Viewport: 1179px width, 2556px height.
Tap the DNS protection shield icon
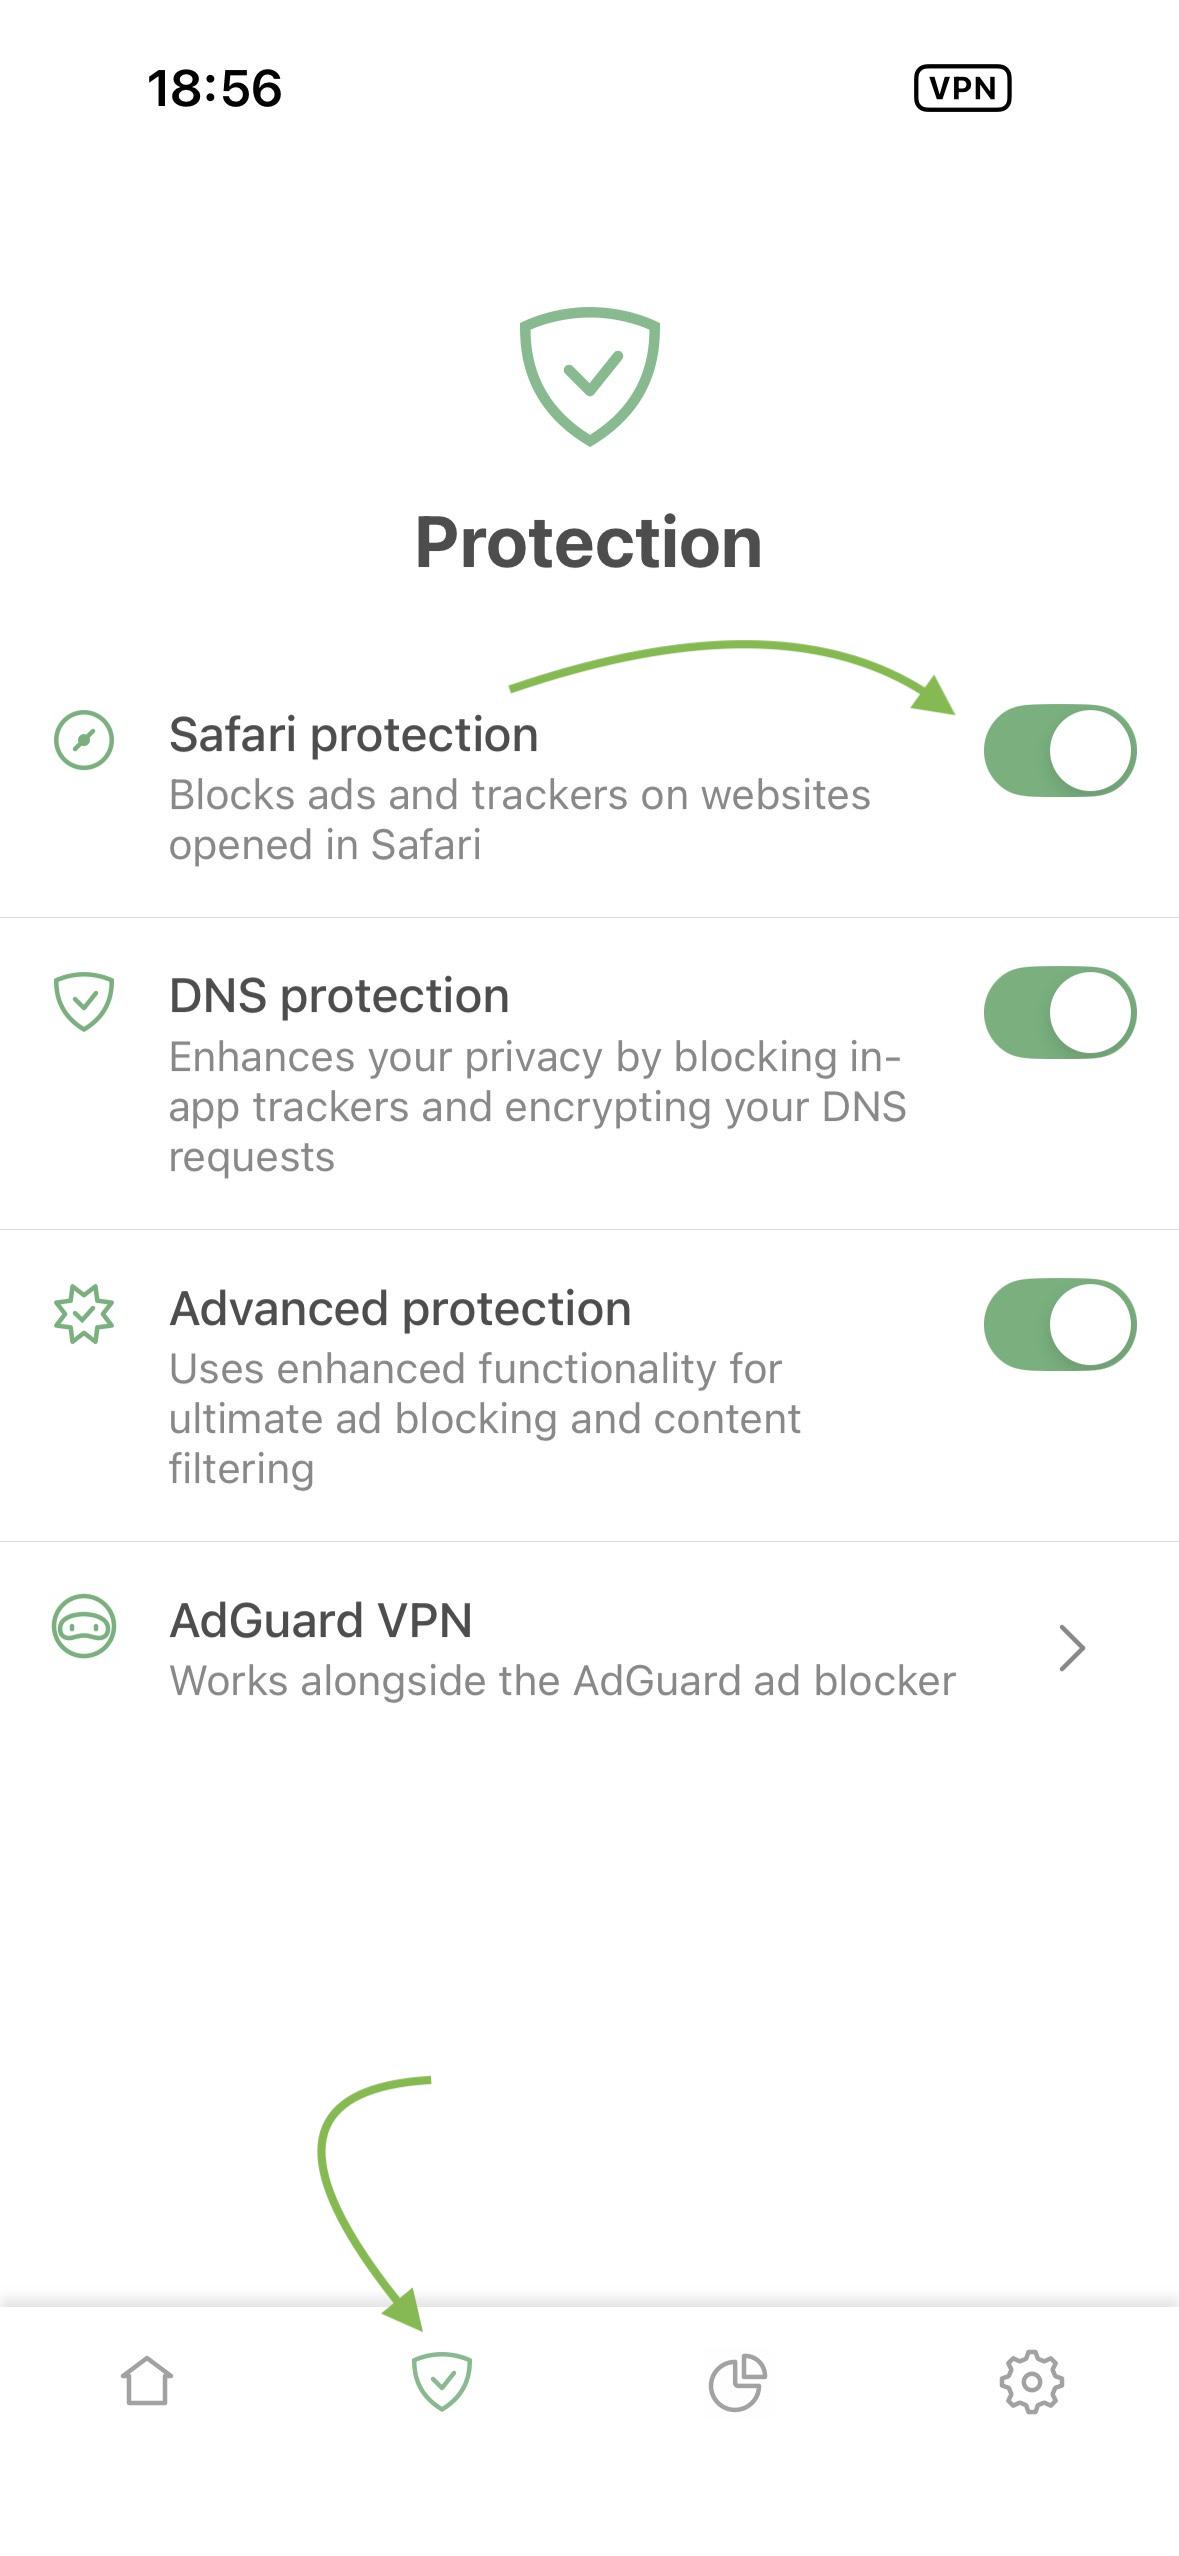pyautogui.click(x=84, y=1001)
